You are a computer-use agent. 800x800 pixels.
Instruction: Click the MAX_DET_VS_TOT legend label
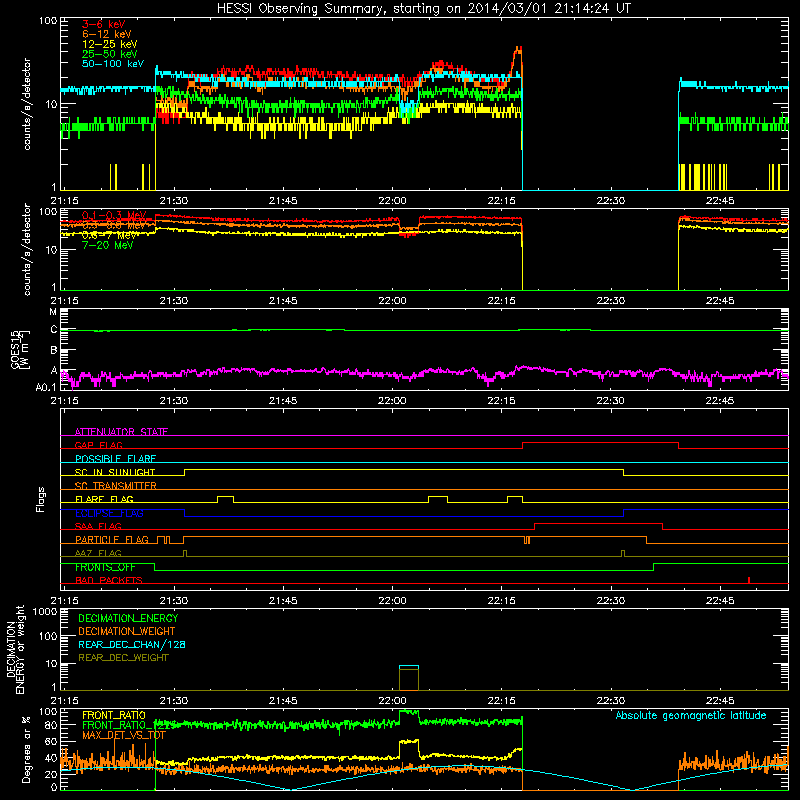point(124,735)
